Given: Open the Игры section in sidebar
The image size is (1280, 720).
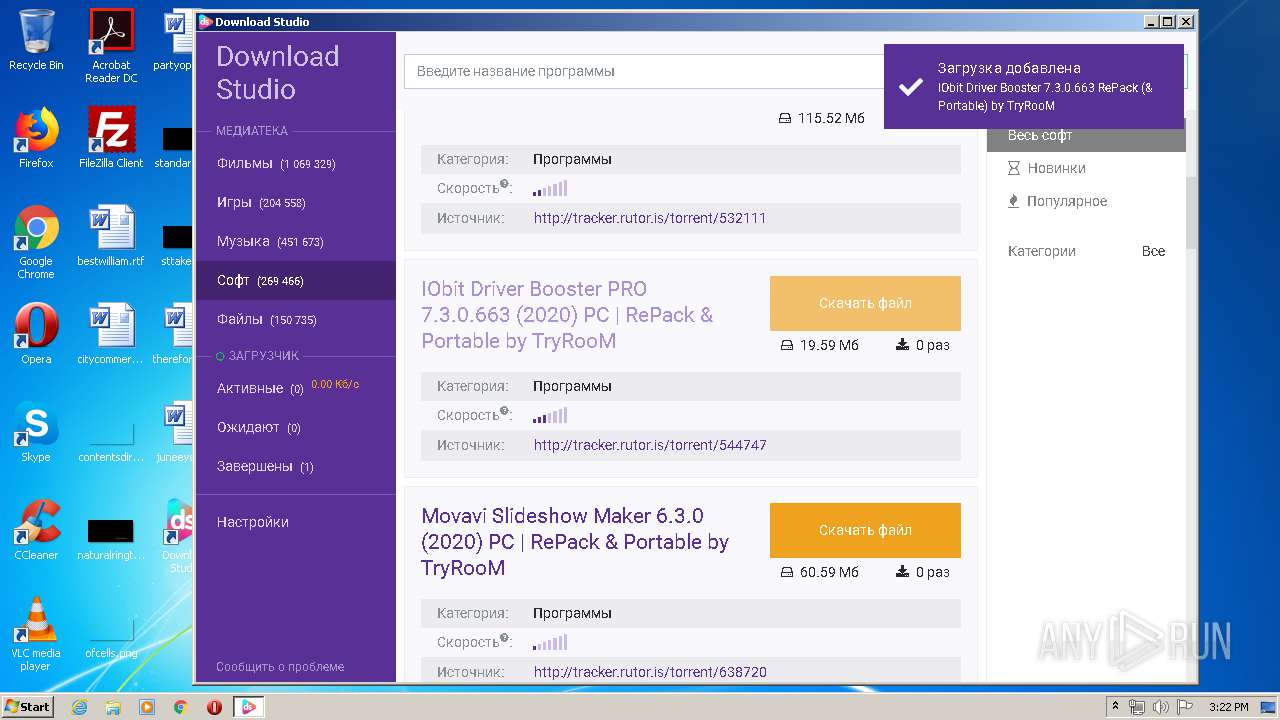Looking at the screenshot, I should (x=260, y=202).
